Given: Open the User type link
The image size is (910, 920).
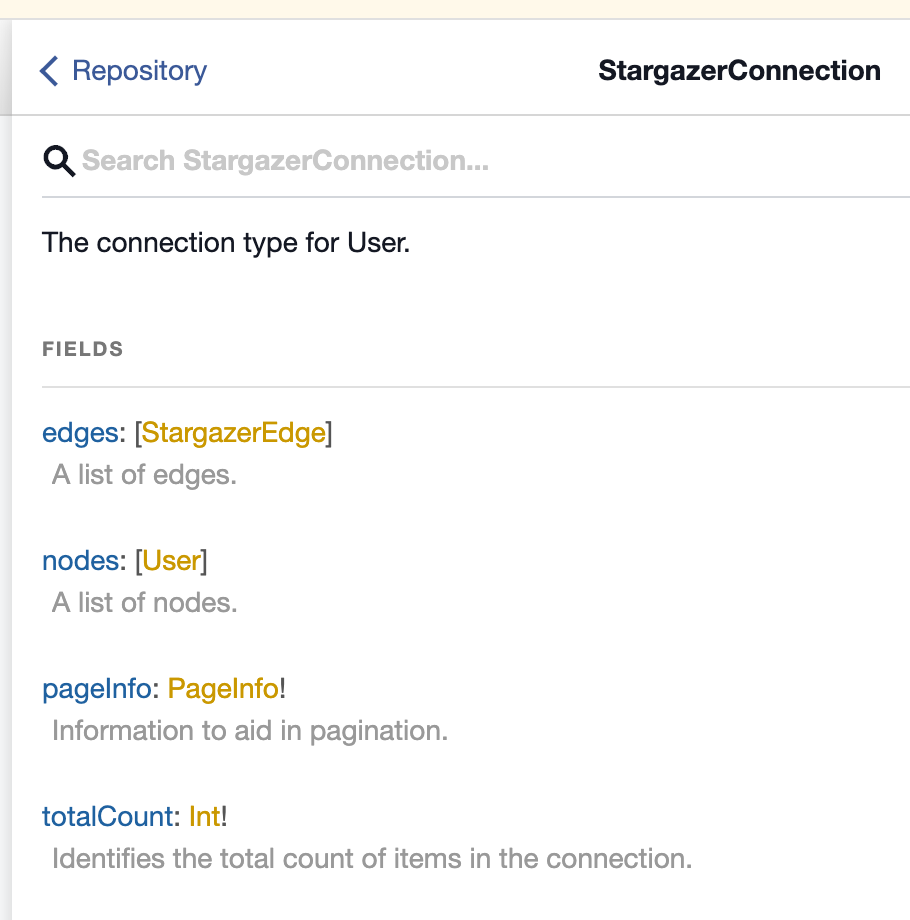Looking at the screenshot, I should [171, 561].
